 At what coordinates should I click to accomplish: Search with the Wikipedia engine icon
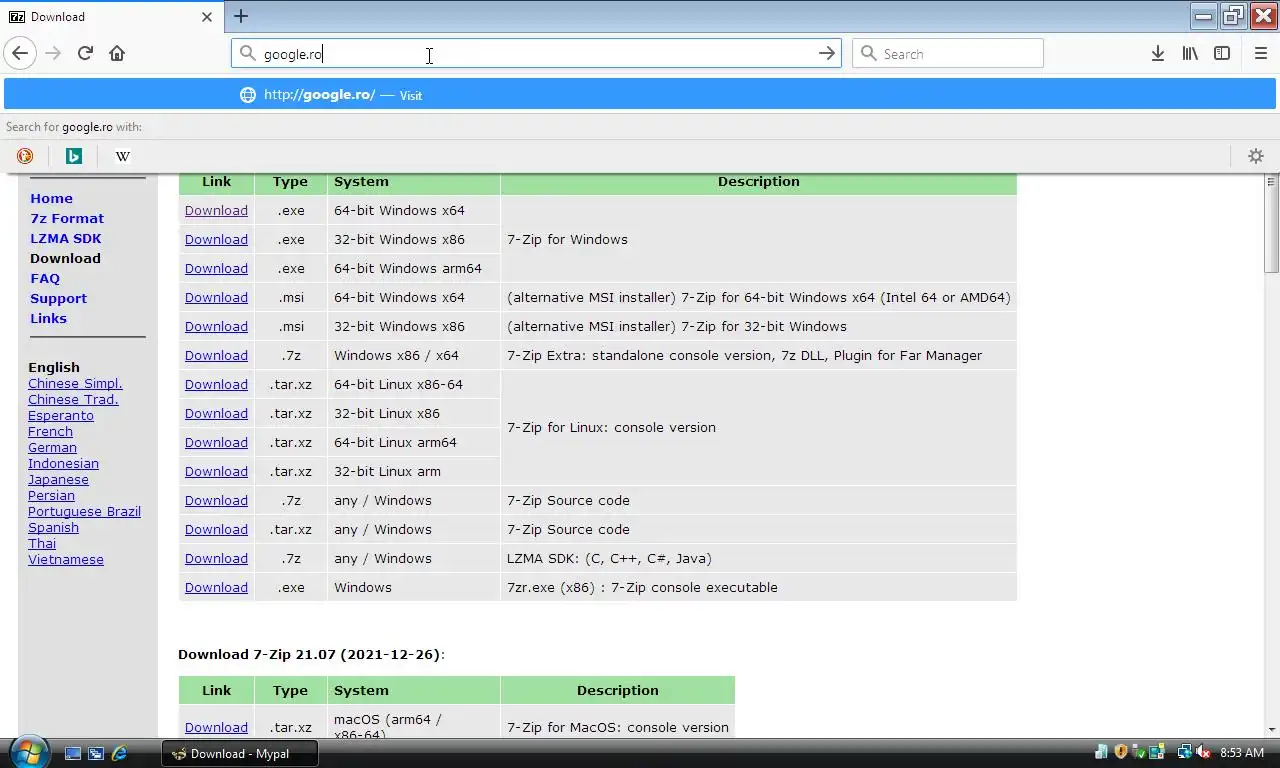pyautogui.click(x=122, y=156)
